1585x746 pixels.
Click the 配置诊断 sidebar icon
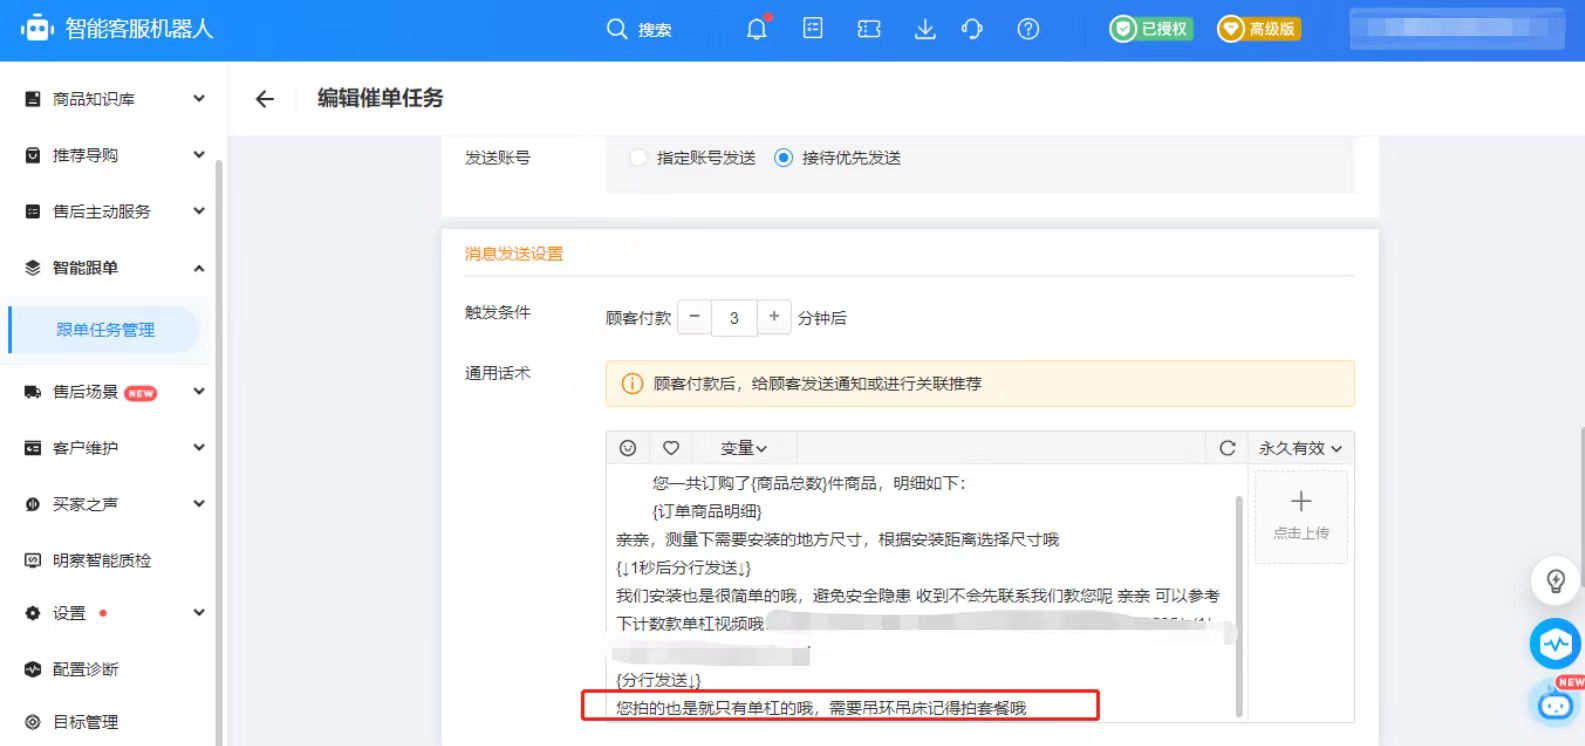[x=33, y=669]
